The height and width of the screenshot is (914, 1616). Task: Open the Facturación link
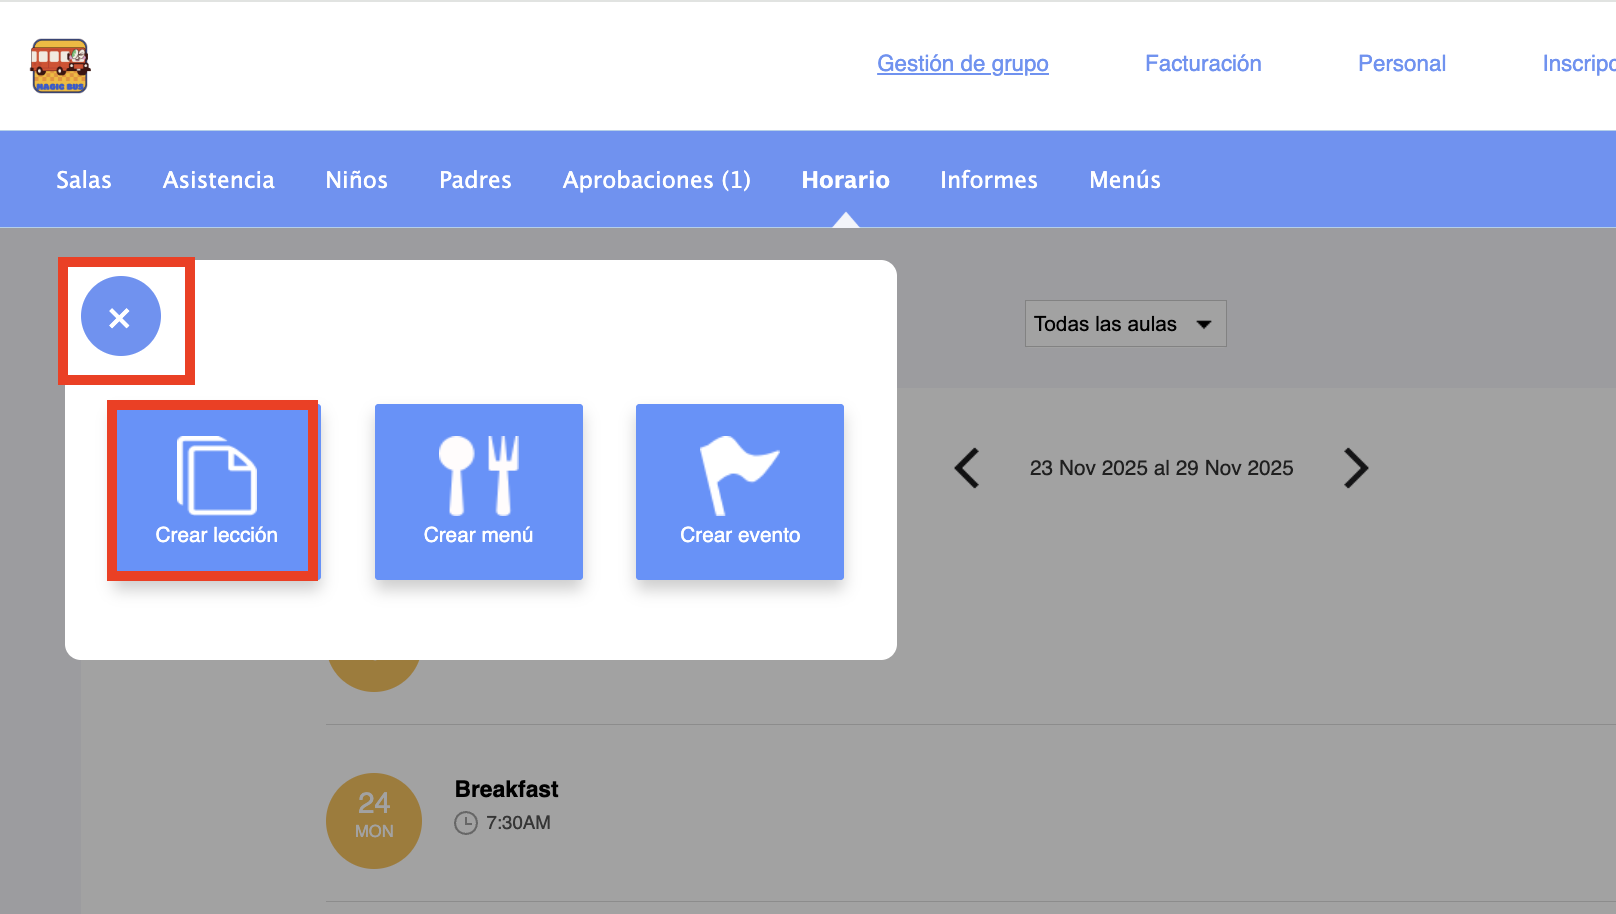click(1203, 64)
